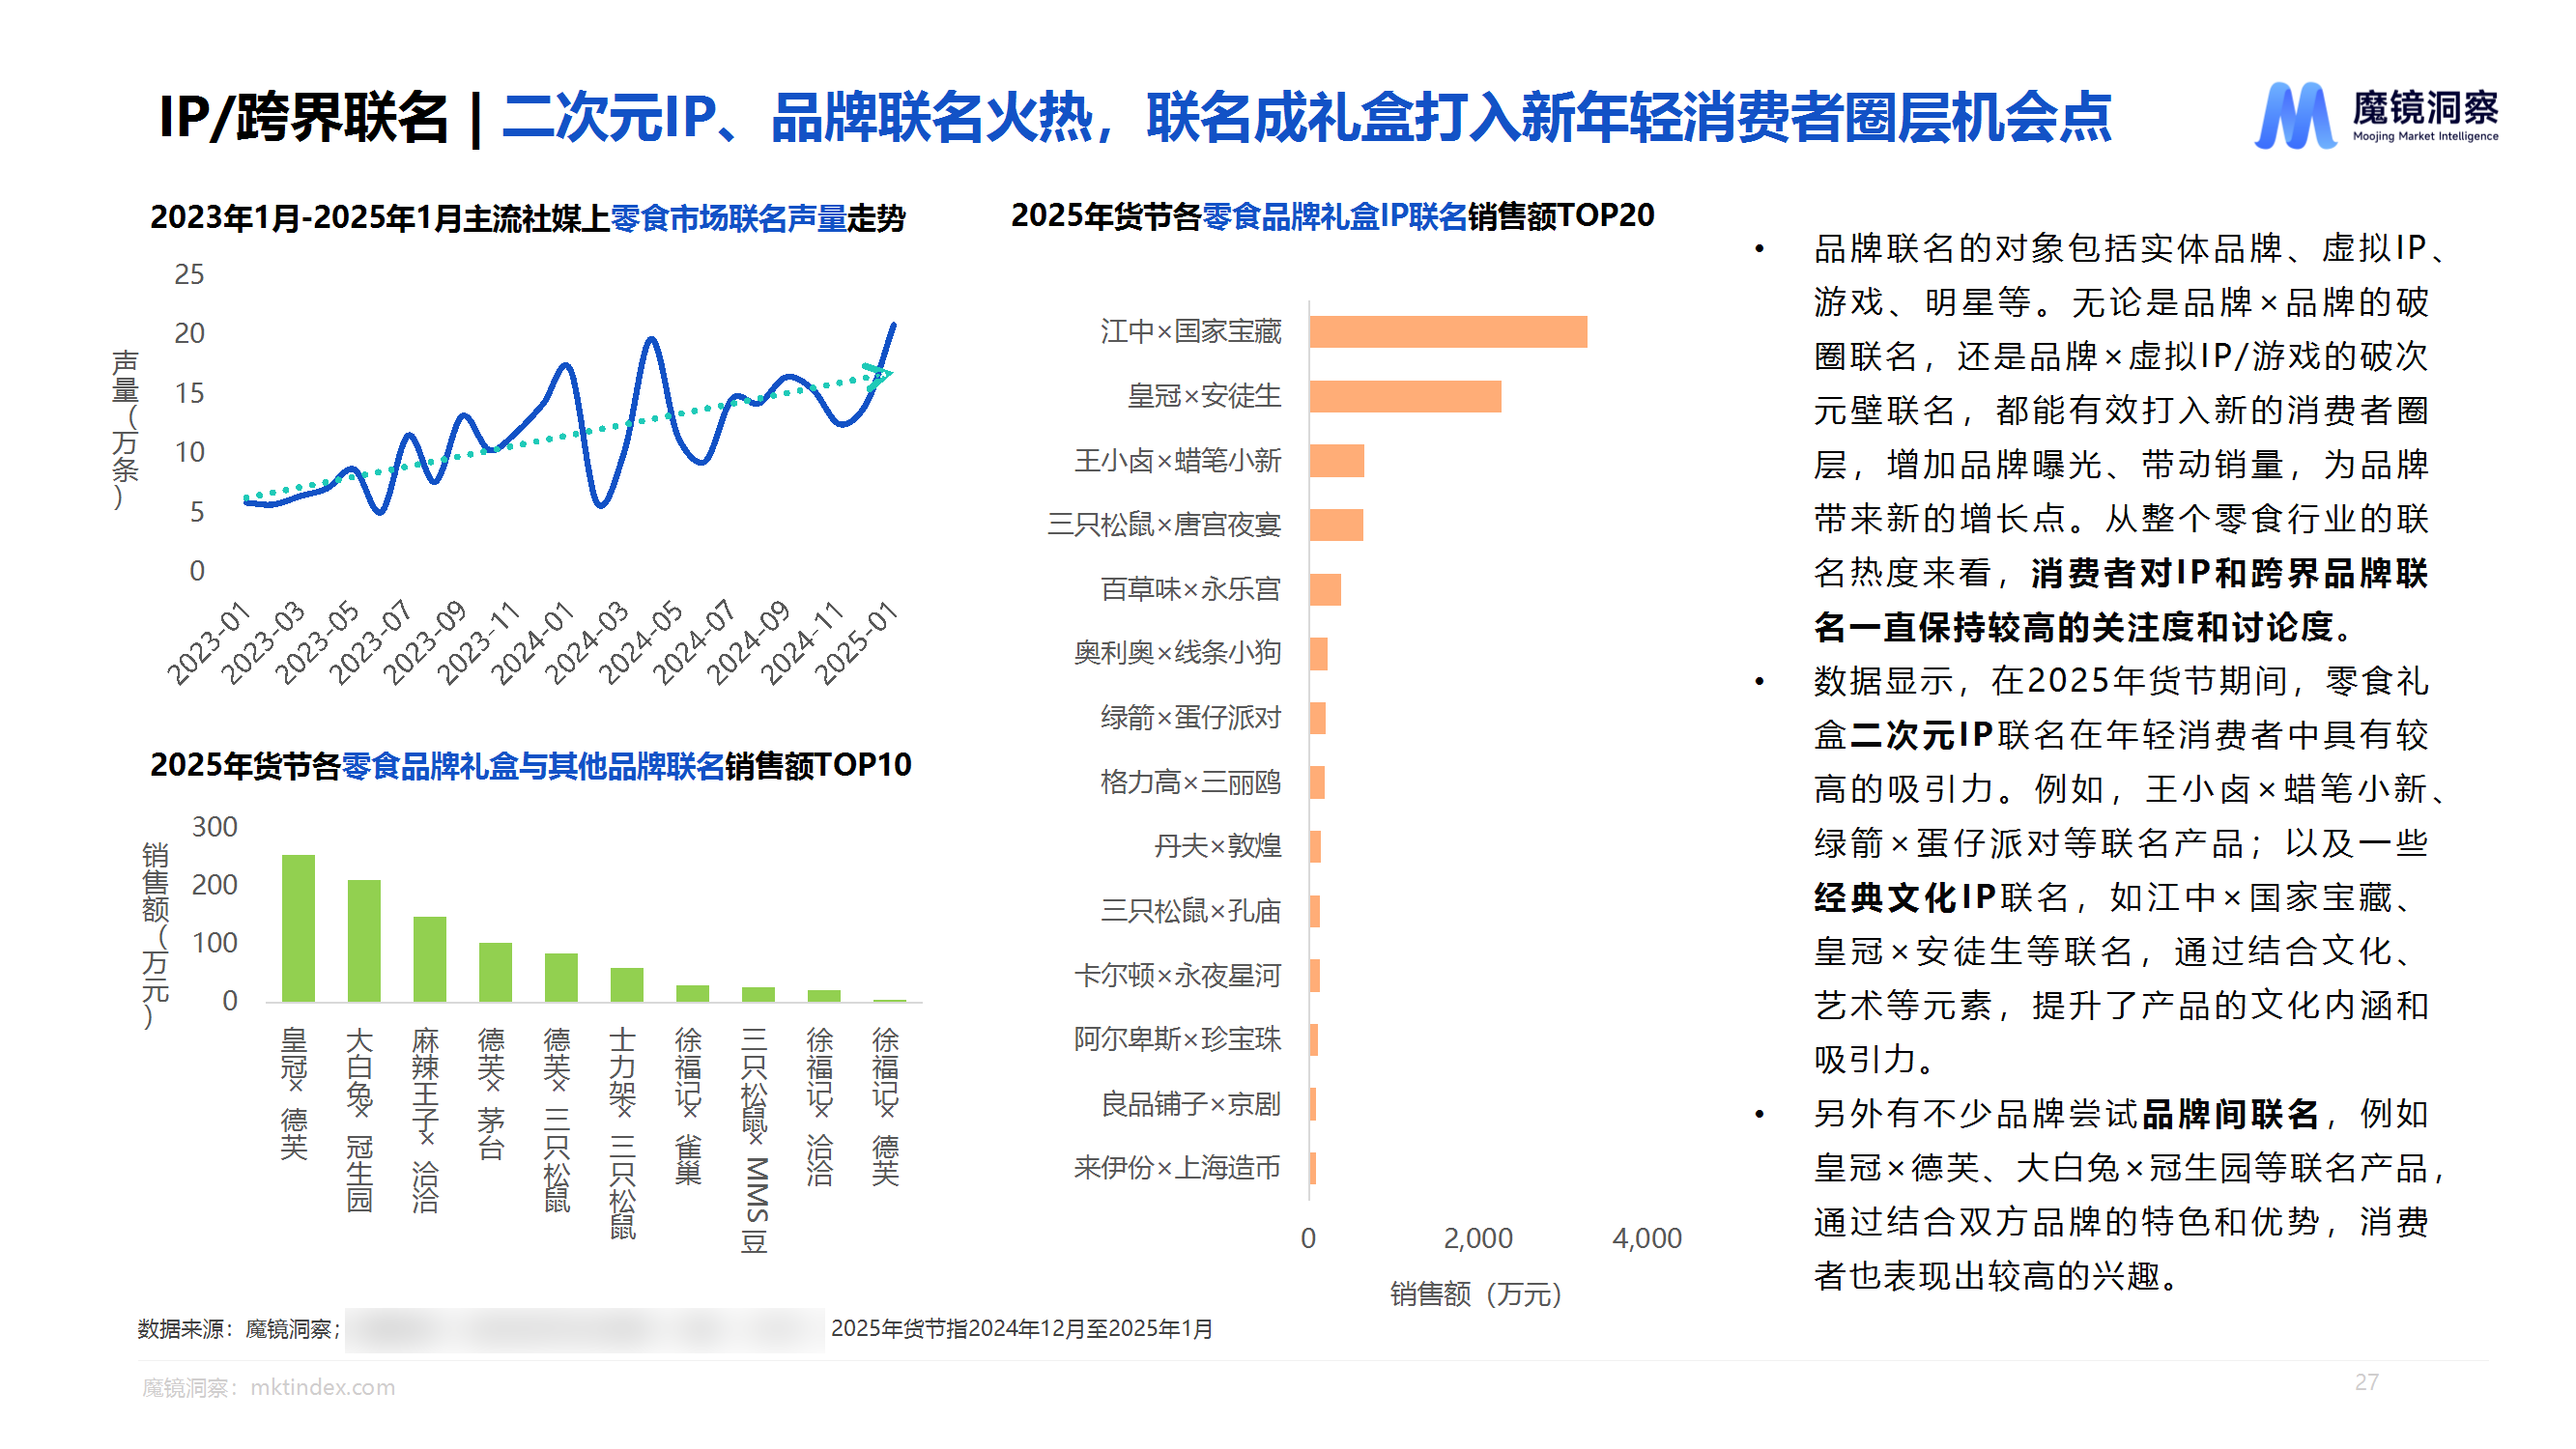Click the label '卡尔顿×永夜星河'

(x=1177, y=975)
